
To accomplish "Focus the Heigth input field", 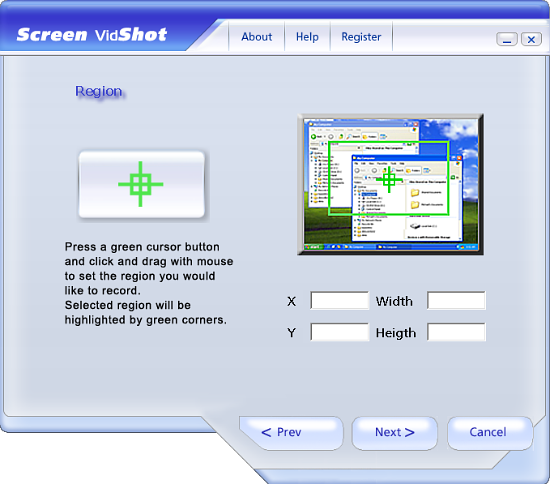I will [x=456, y=332].
